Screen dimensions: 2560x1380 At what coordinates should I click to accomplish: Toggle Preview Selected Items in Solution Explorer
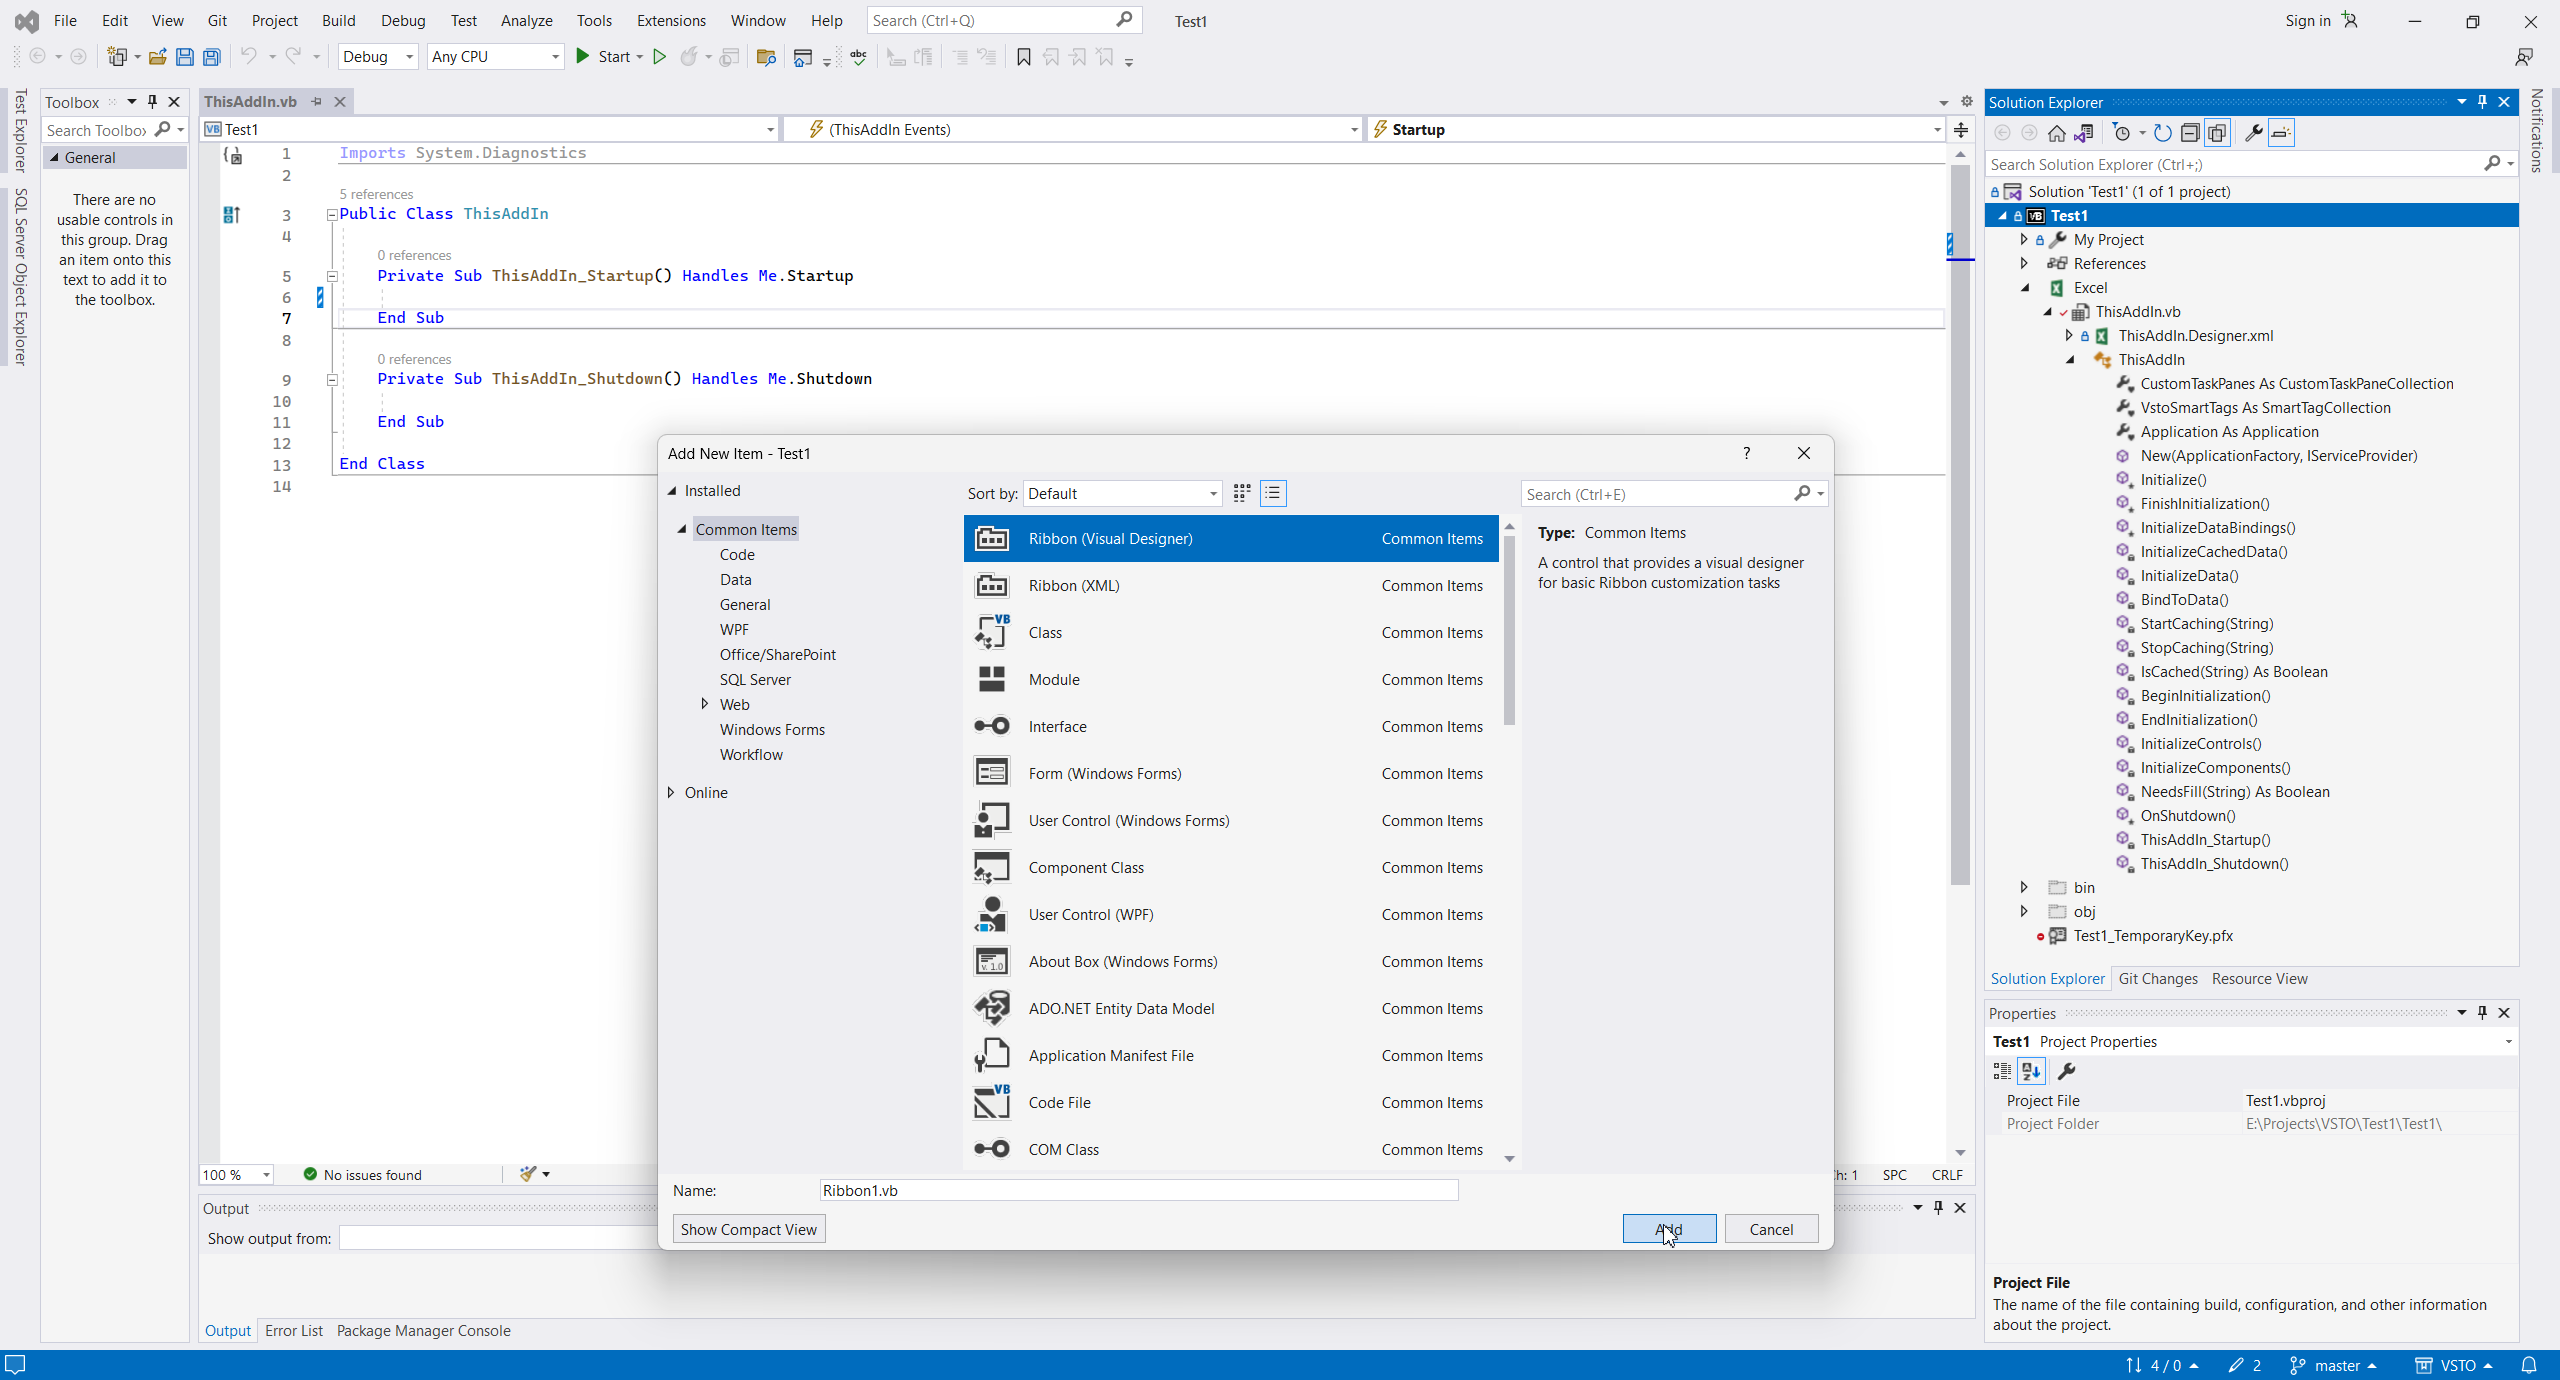click(x=2281, y=133)
